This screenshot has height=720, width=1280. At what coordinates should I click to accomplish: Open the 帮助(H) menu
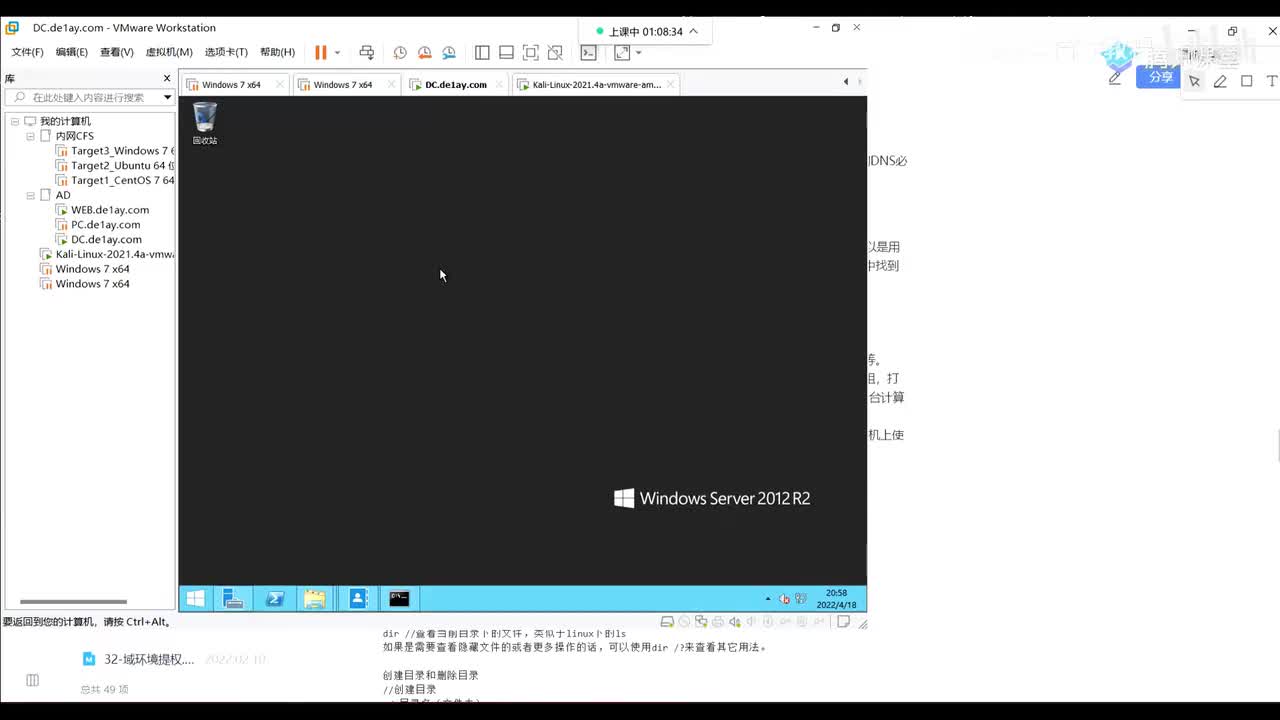click(x=277, y=52)
